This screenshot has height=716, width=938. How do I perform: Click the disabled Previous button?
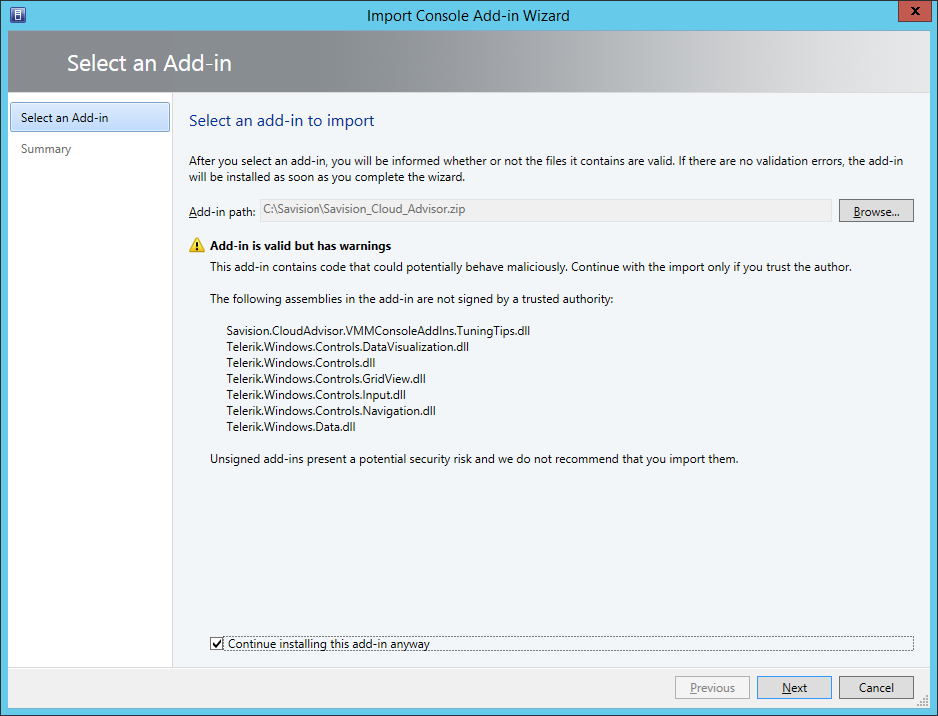coord(712,688)
